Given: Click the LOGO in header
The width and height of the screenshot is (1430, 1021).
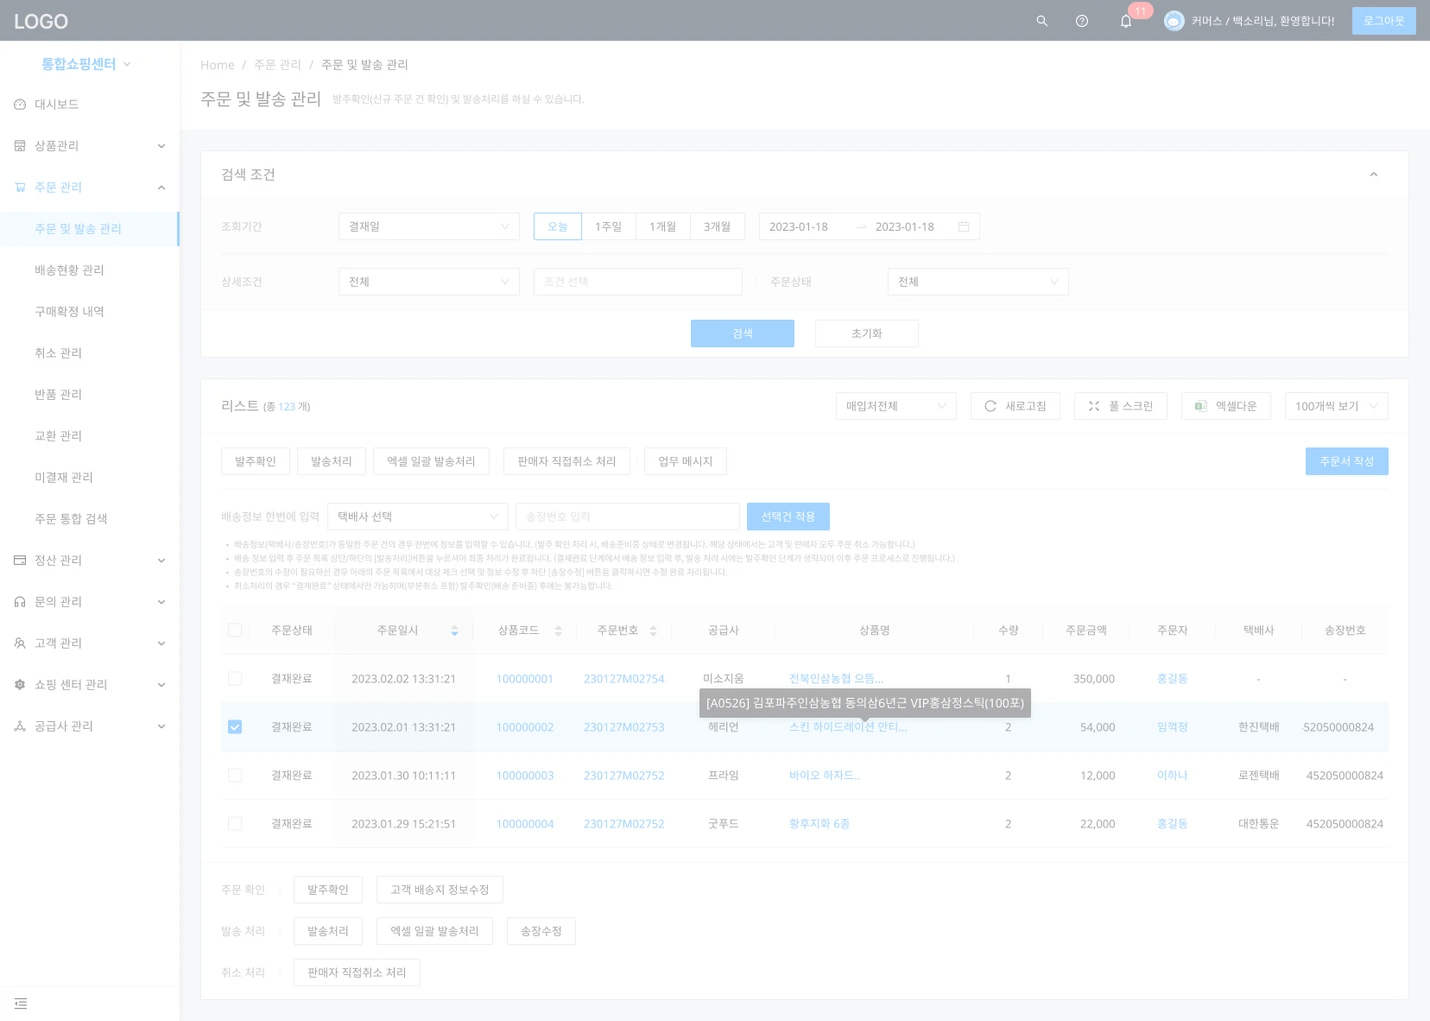Looking at the screenshot, I should [x=41, y=21].
